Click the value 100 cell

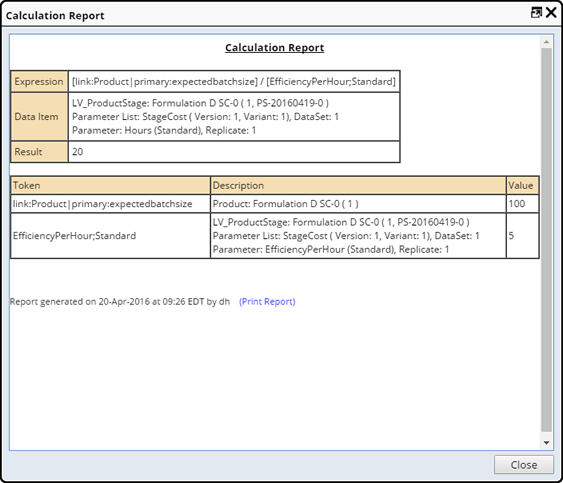click(x=522, y=204)
